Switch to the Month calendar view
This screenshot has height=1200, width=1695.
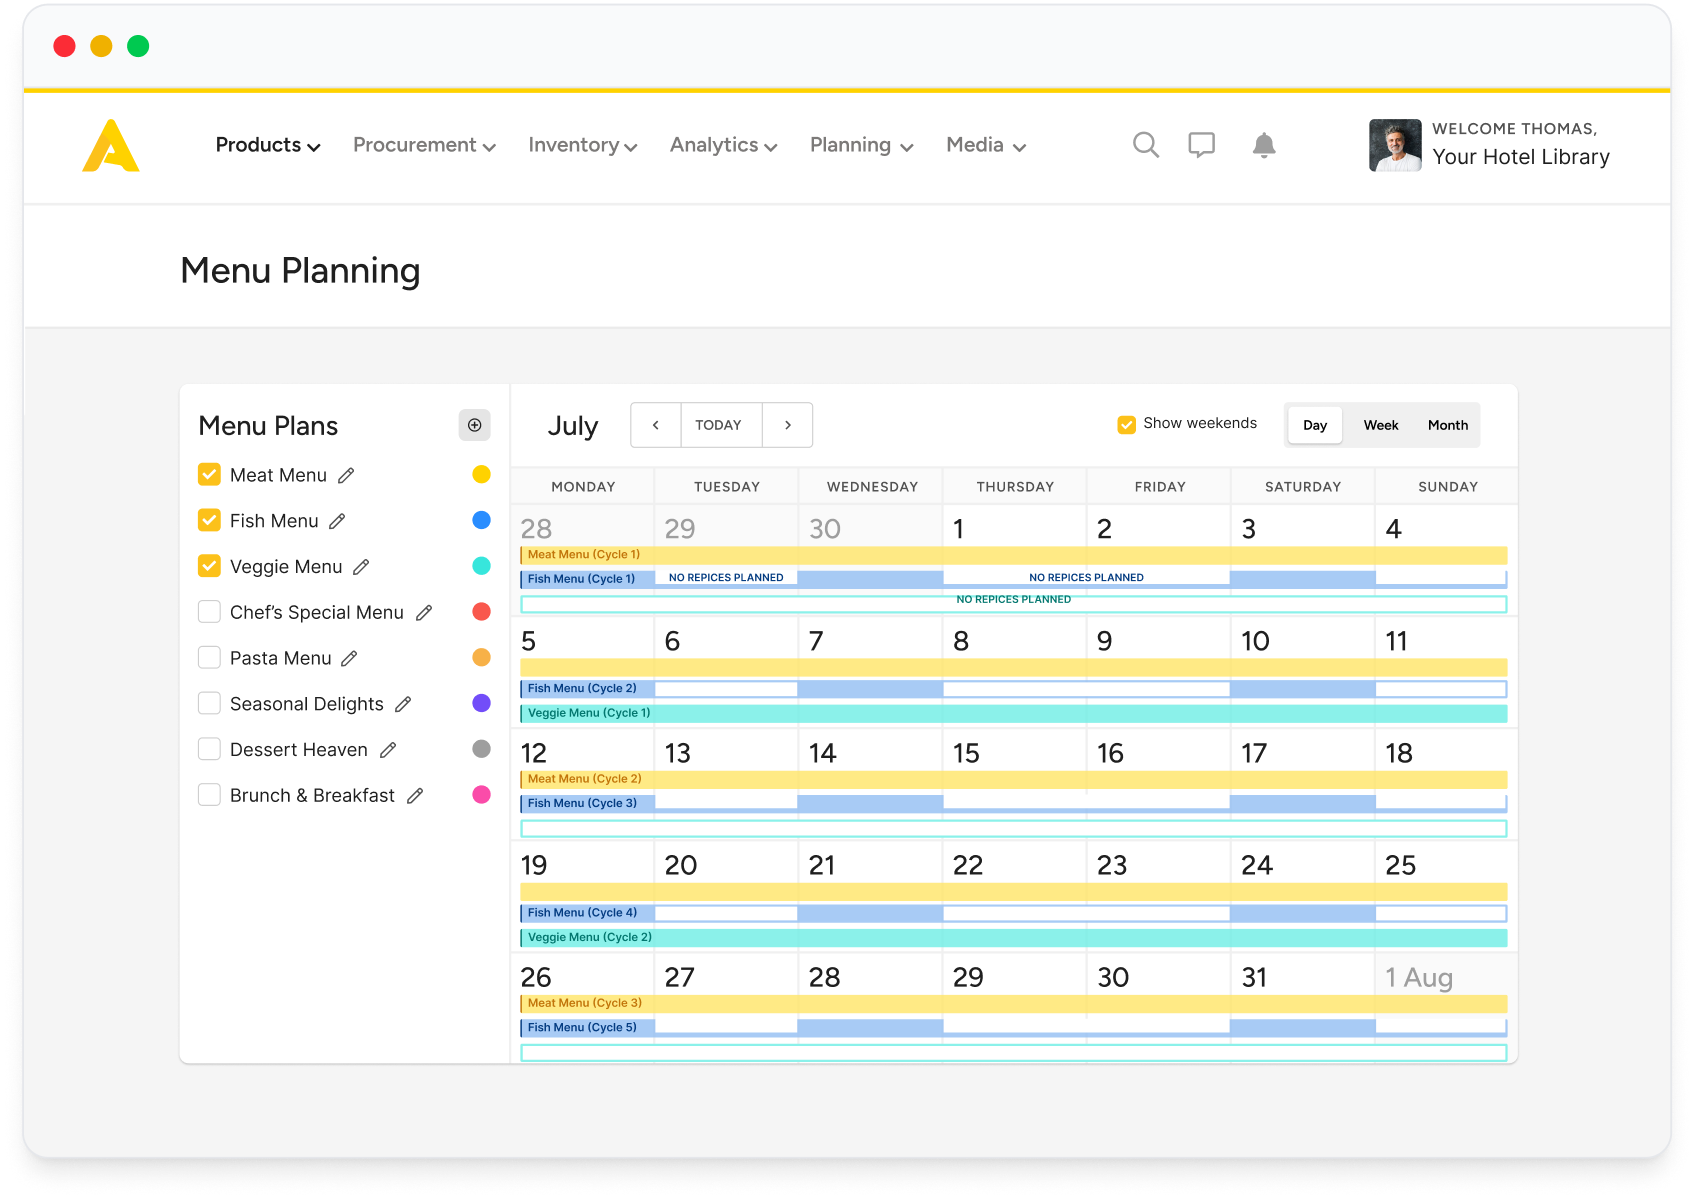1447,424
